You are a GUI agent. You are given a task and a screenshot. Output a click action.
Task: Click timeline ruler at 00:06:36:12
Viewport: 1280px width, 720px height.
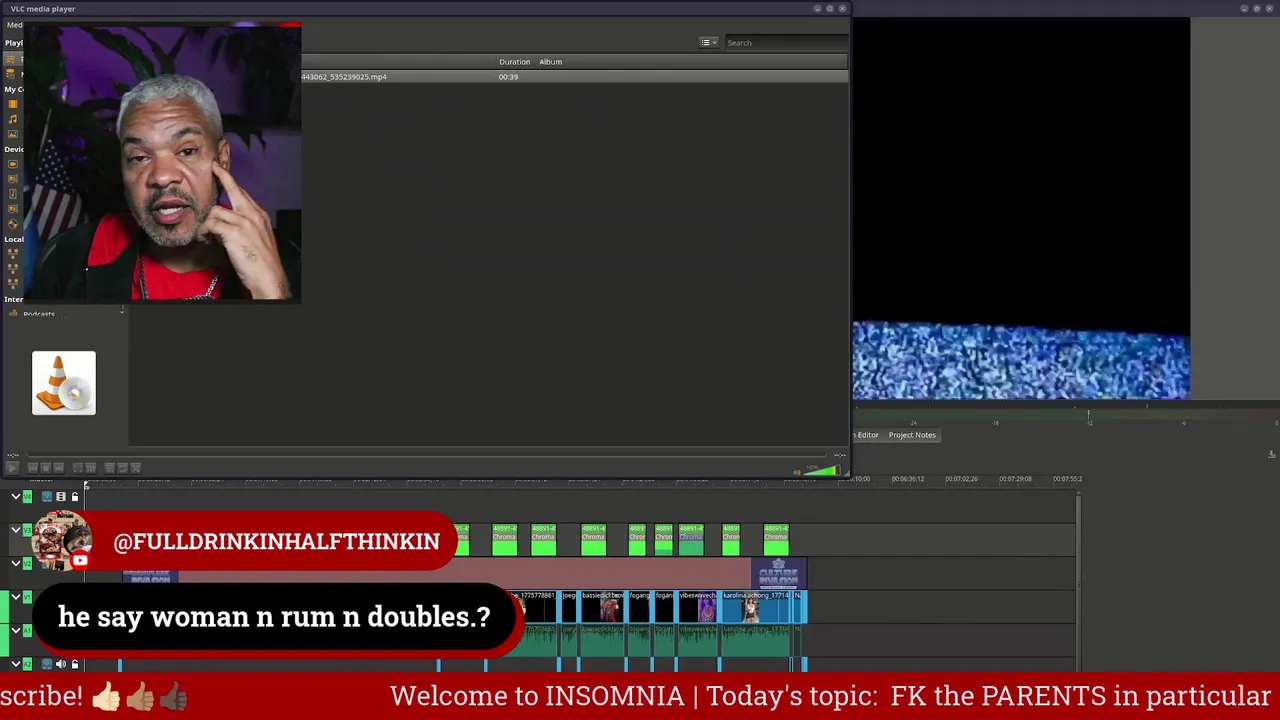pos(908,479)
